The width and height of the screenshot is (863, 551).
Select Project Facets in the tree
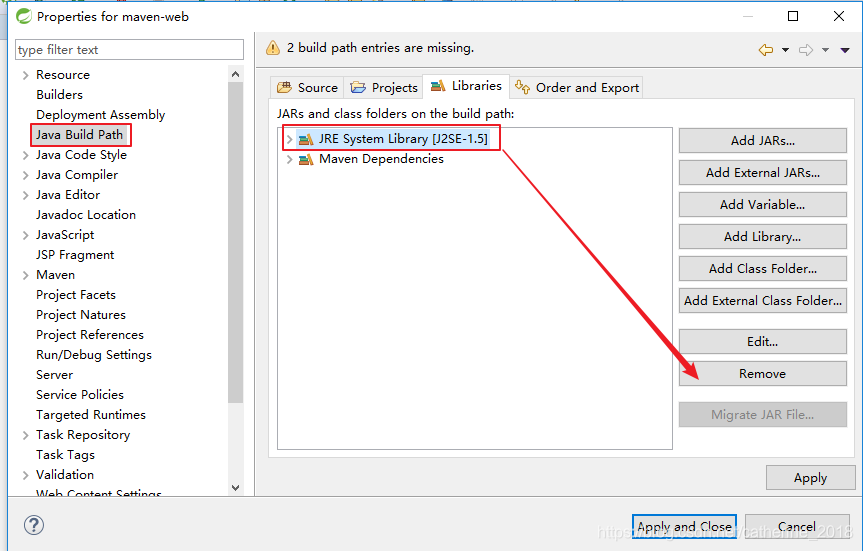pos(76,295)
